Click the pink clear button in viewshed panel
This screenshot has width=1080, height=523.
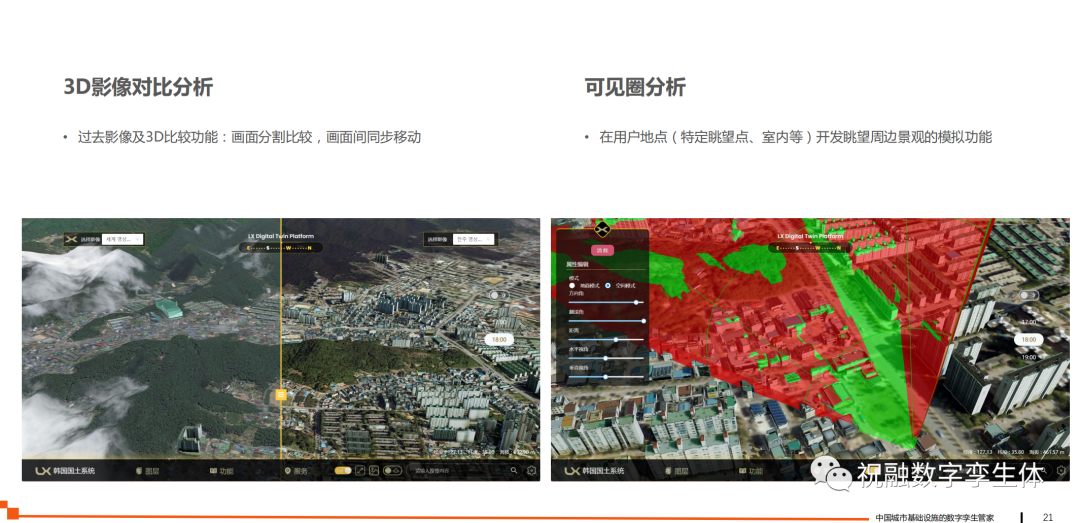(x=601, y=250)
